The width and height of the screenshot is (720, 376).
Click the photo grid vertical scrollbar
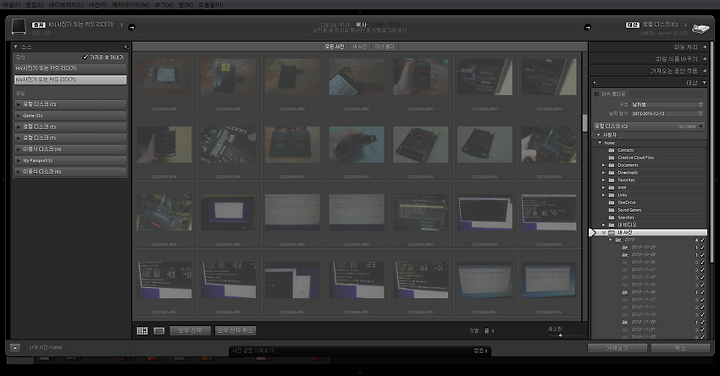point(585,123)
